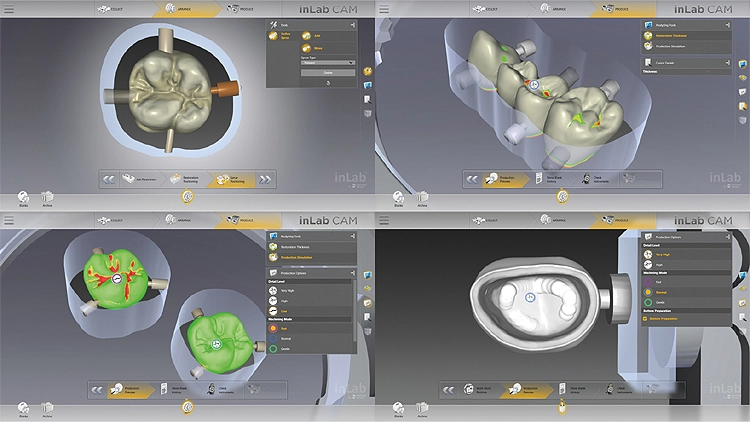The image size is (750, 422).
Task: Switch to COLLECT phase in sprue-positioning window
Action: 110,9
